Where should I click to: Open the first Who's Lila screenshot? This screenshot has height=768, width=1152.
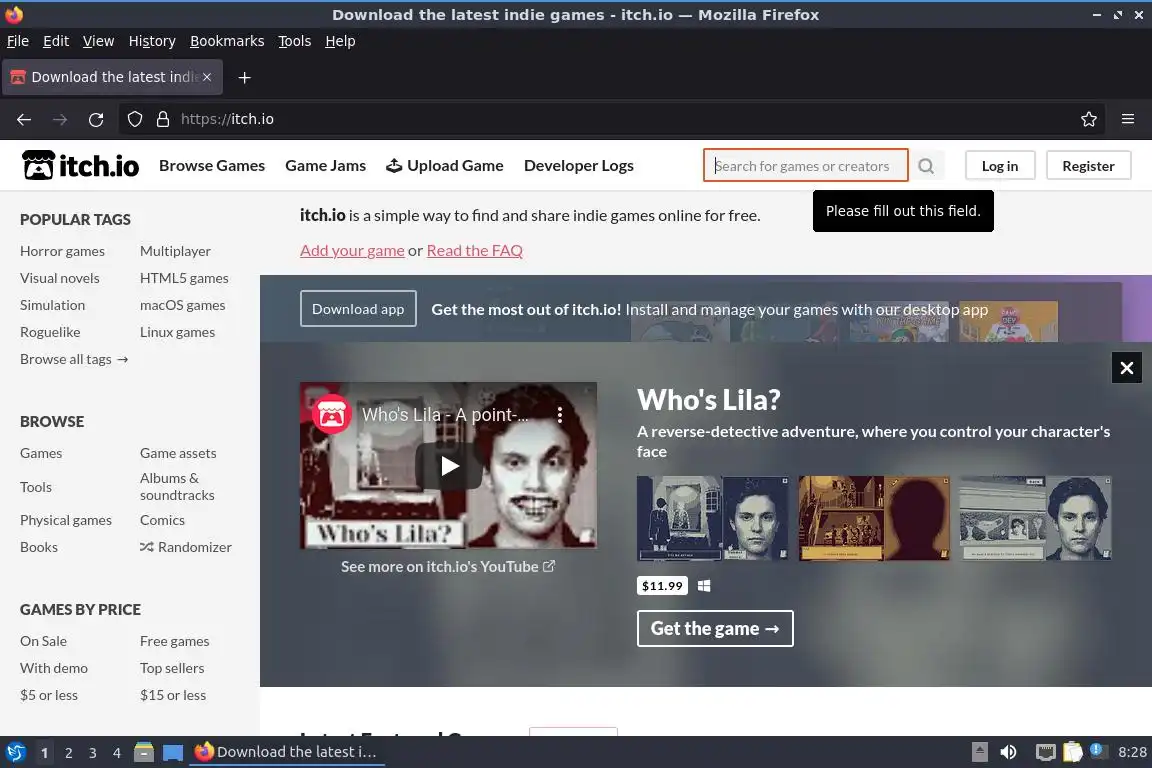pos(713,518)
